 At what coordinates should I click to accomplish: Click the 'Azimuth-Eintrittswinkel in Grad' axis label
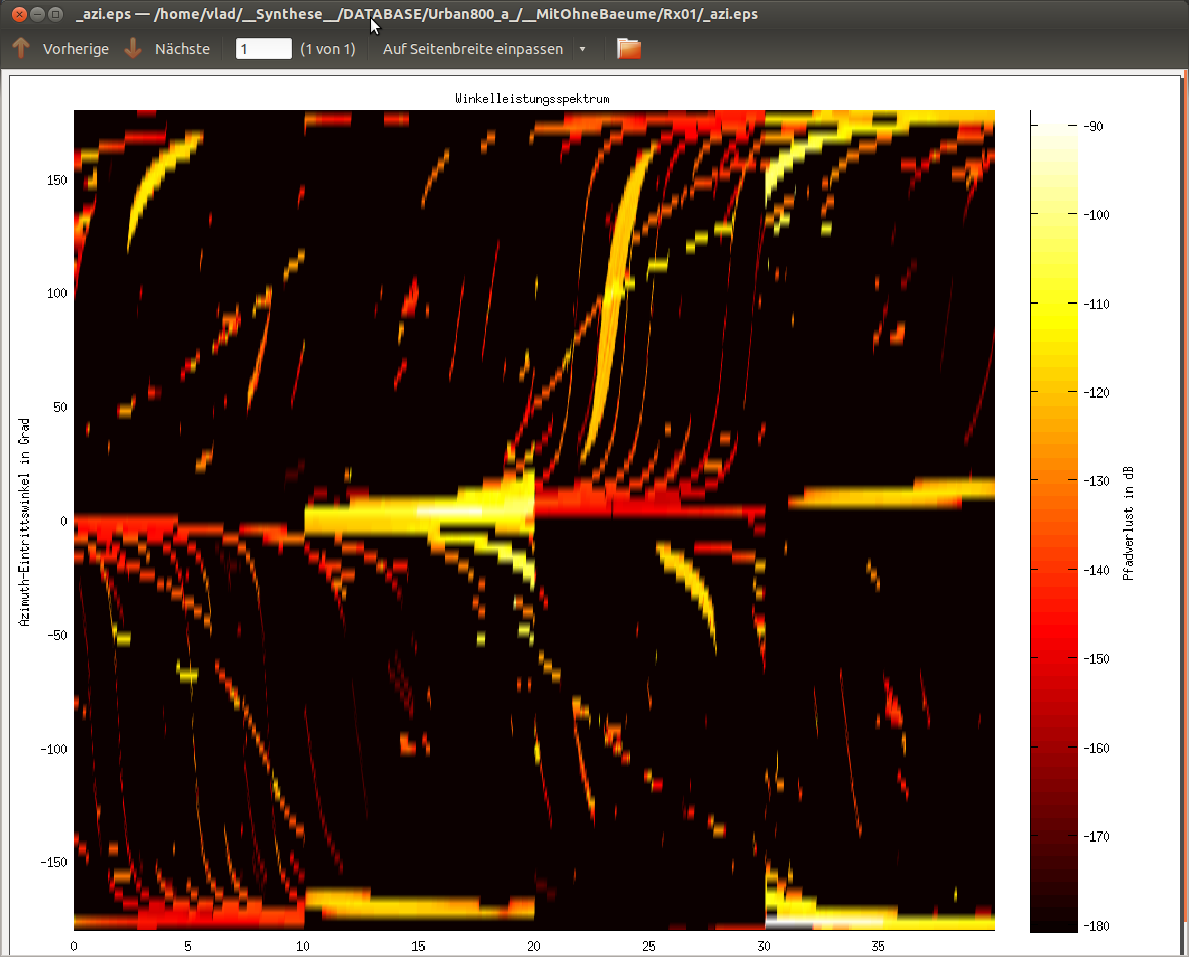(24, 520)
